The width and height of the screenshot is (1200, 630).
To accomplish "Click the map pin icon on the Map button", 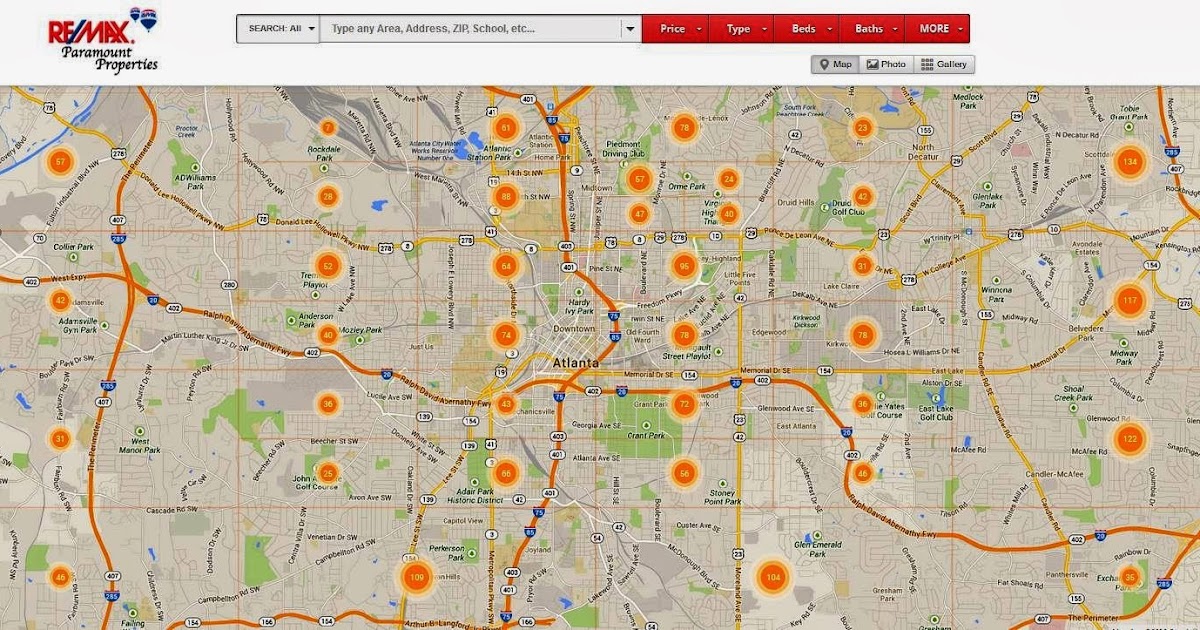I will 825,63.
